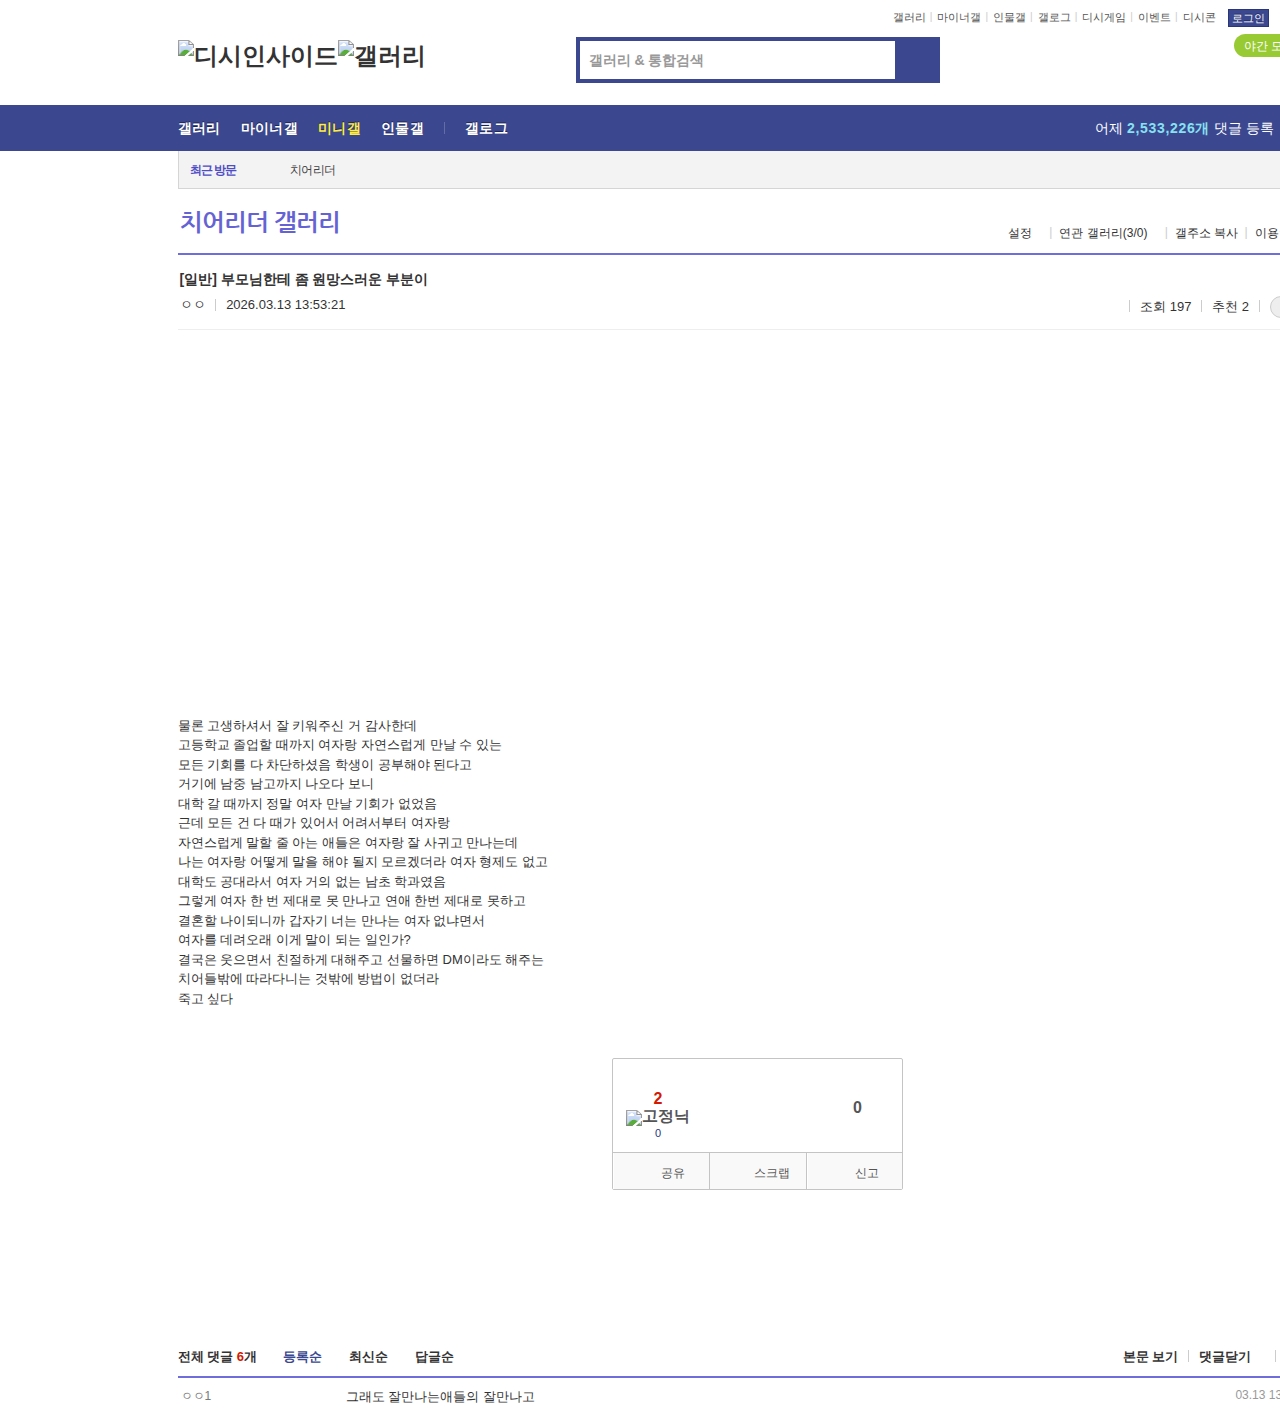Click the 갤러리 logo image beside 디시인사이드
This screenshot has height=1428, width=1280.
click(x=381, y=56)
